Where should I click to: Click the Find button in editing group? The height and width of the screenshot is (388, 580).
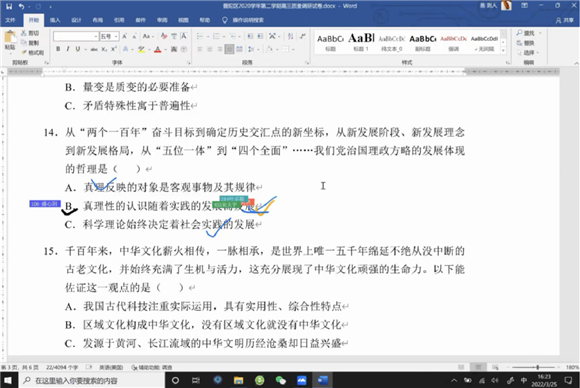tap(529, 33)
